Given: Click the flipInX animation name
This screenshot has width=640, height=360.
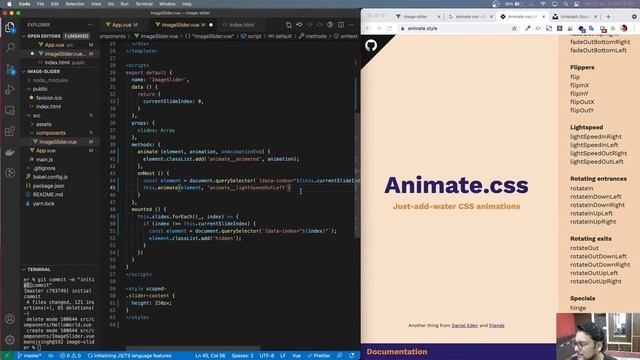Looking at the screenshot, I should tap(580, 85).
